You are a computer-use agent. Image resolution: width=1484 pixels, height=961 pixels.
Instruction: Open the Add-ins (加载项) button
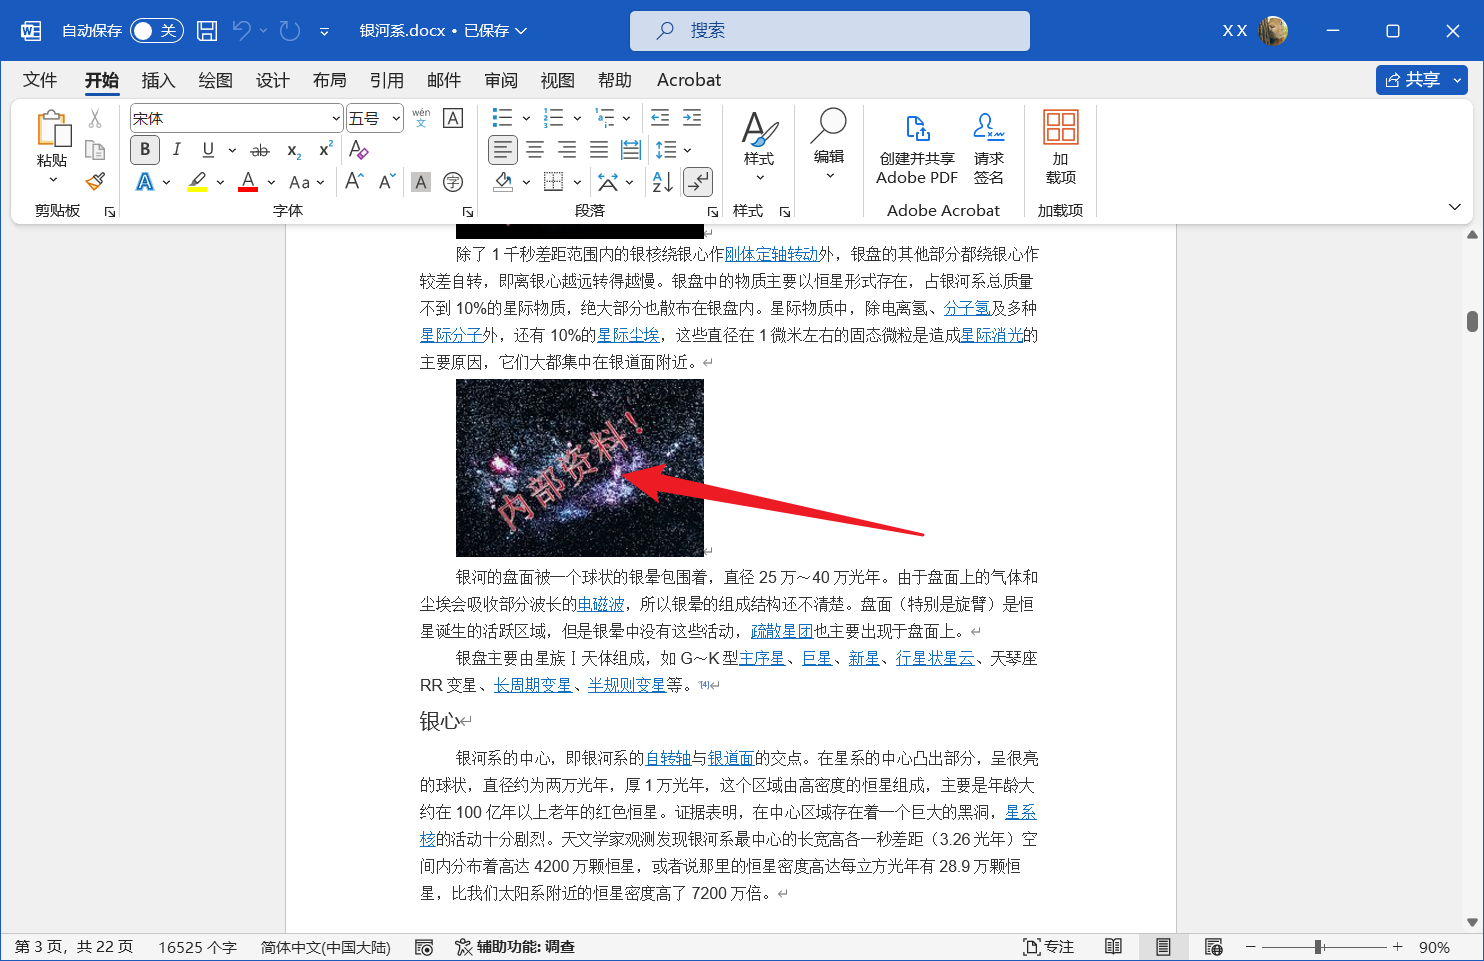click(x=1060, y=148)
